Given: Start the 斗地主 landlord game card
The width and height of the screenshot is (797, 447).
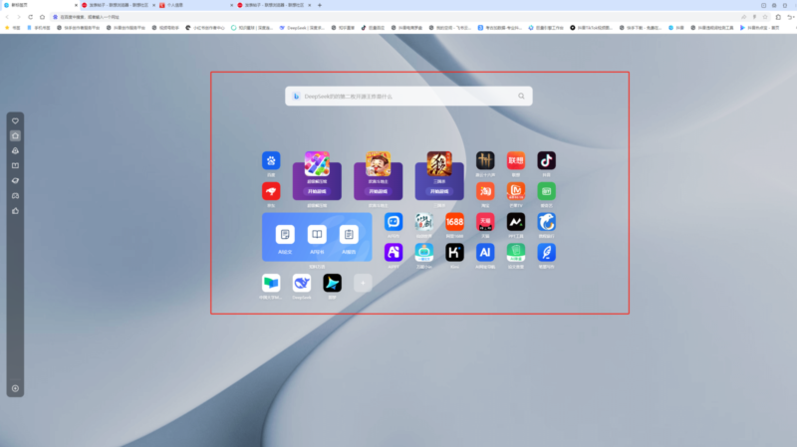Looking at the screenshot, I should [378, 192].
